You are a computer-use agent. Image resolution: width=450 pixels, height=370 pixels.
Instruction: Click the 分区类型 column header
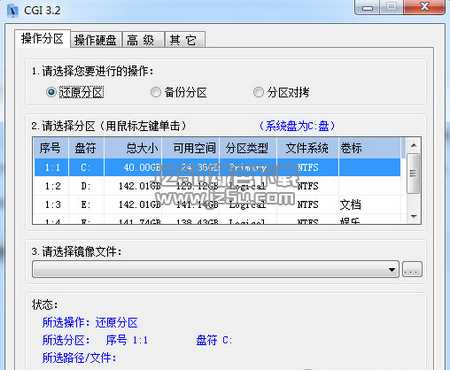(x=248, y=148)
